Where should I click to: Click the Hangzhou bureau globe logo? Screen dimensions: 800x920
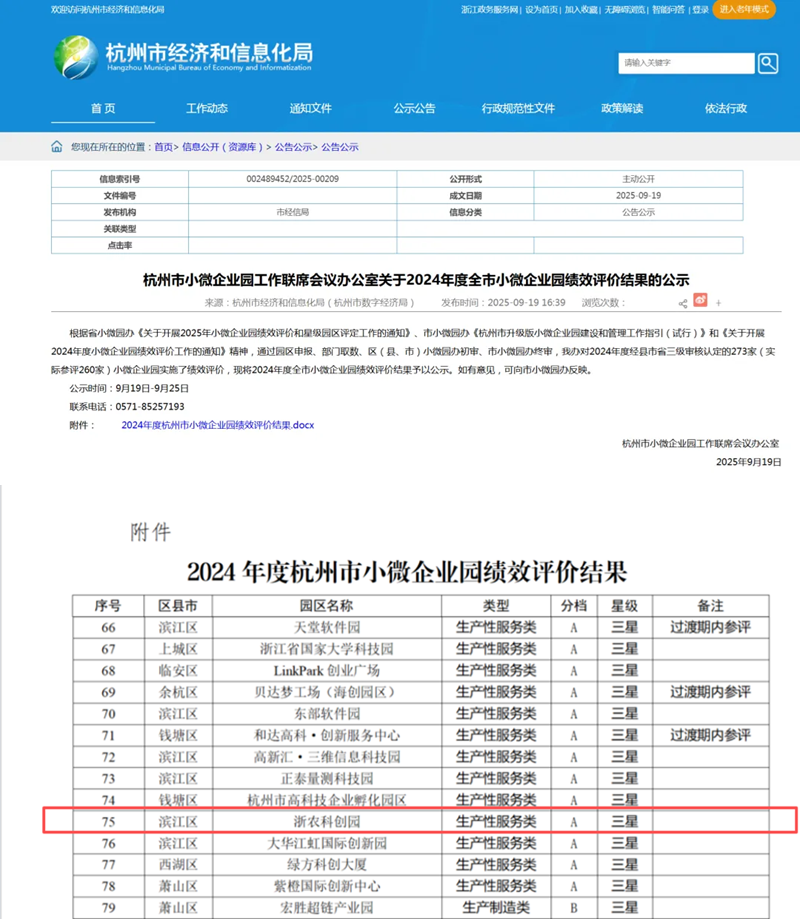[75, 57]
